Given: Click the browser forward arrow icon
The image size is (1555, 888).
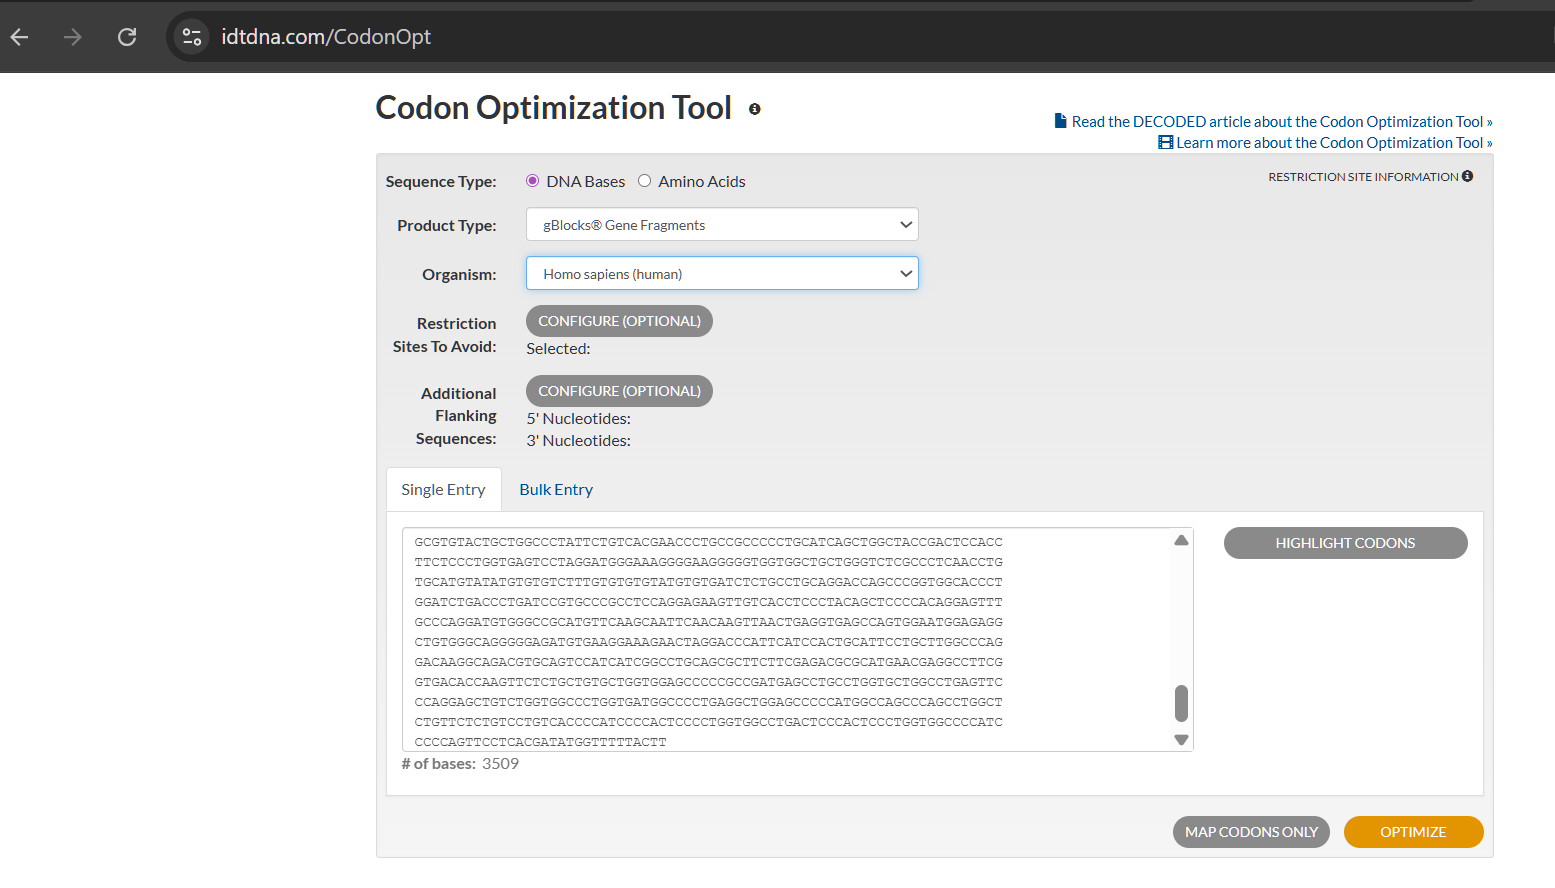Looking at the screenshot, I should pos(73,37).
